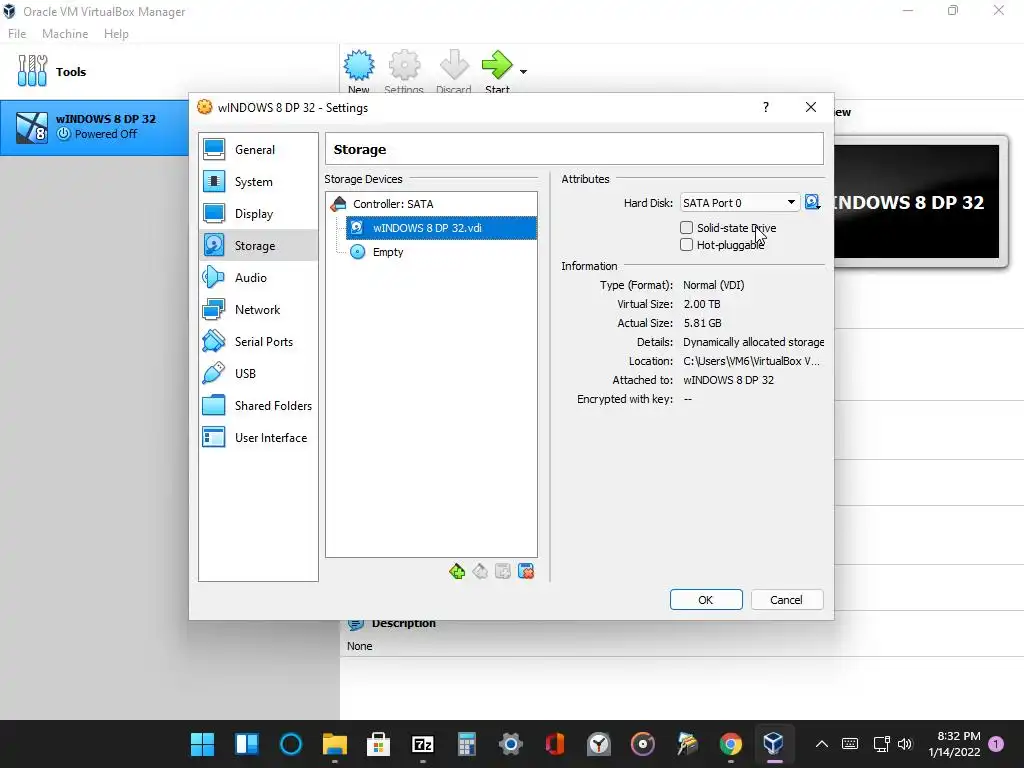
Task: Open Microsoft Store from taskbar
Action: (379, 743)
